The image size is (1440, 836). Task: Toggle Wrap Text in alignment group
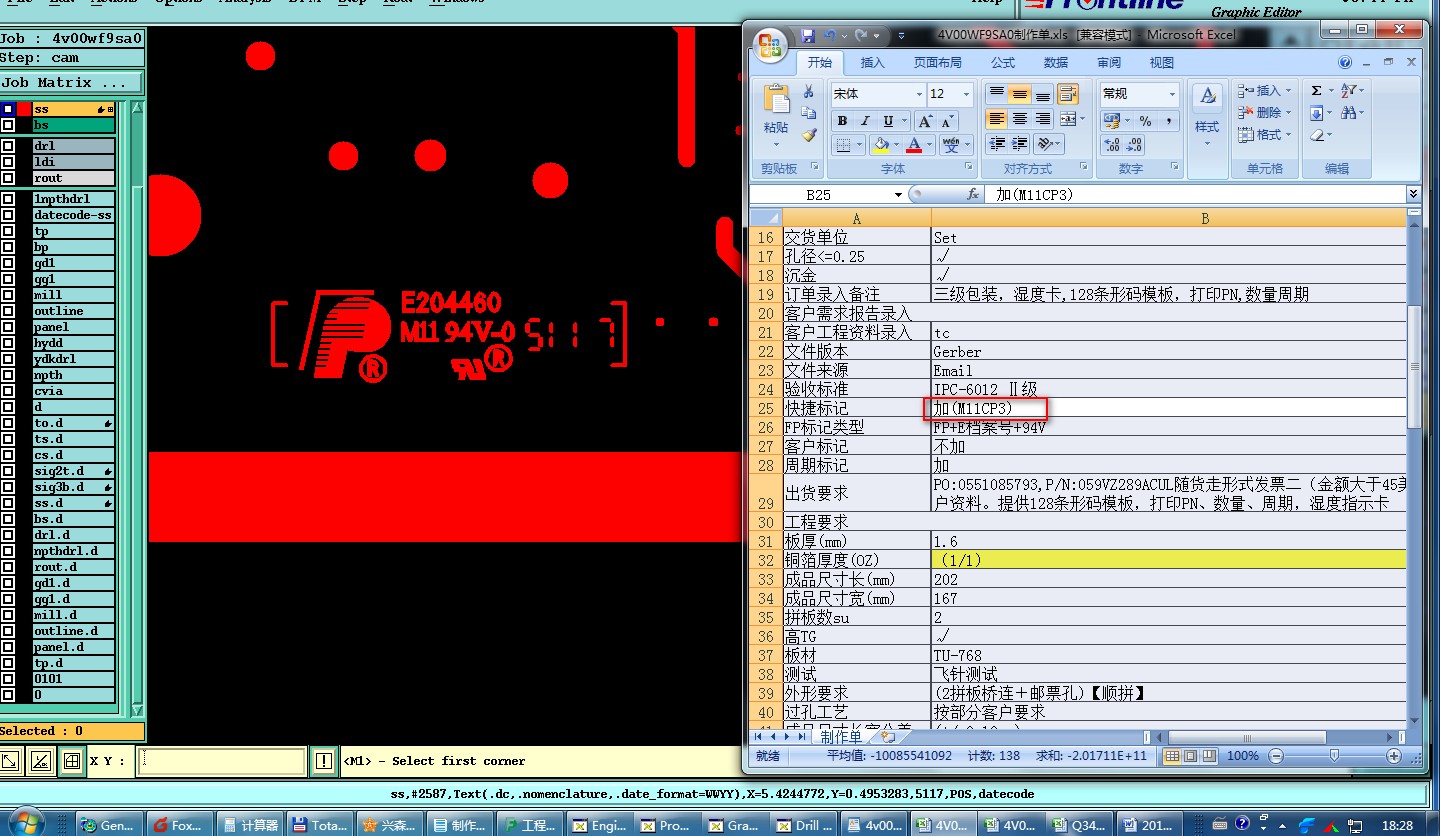pyautogui.click(x=1068, y=94)
